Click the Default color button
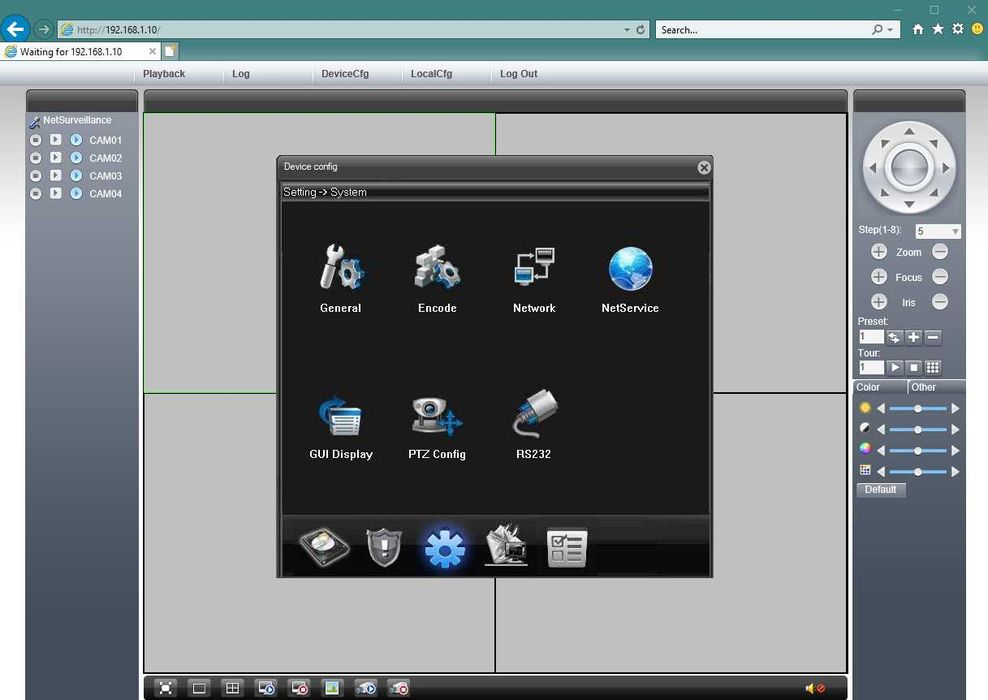988x700 pixels. (880, 490)
